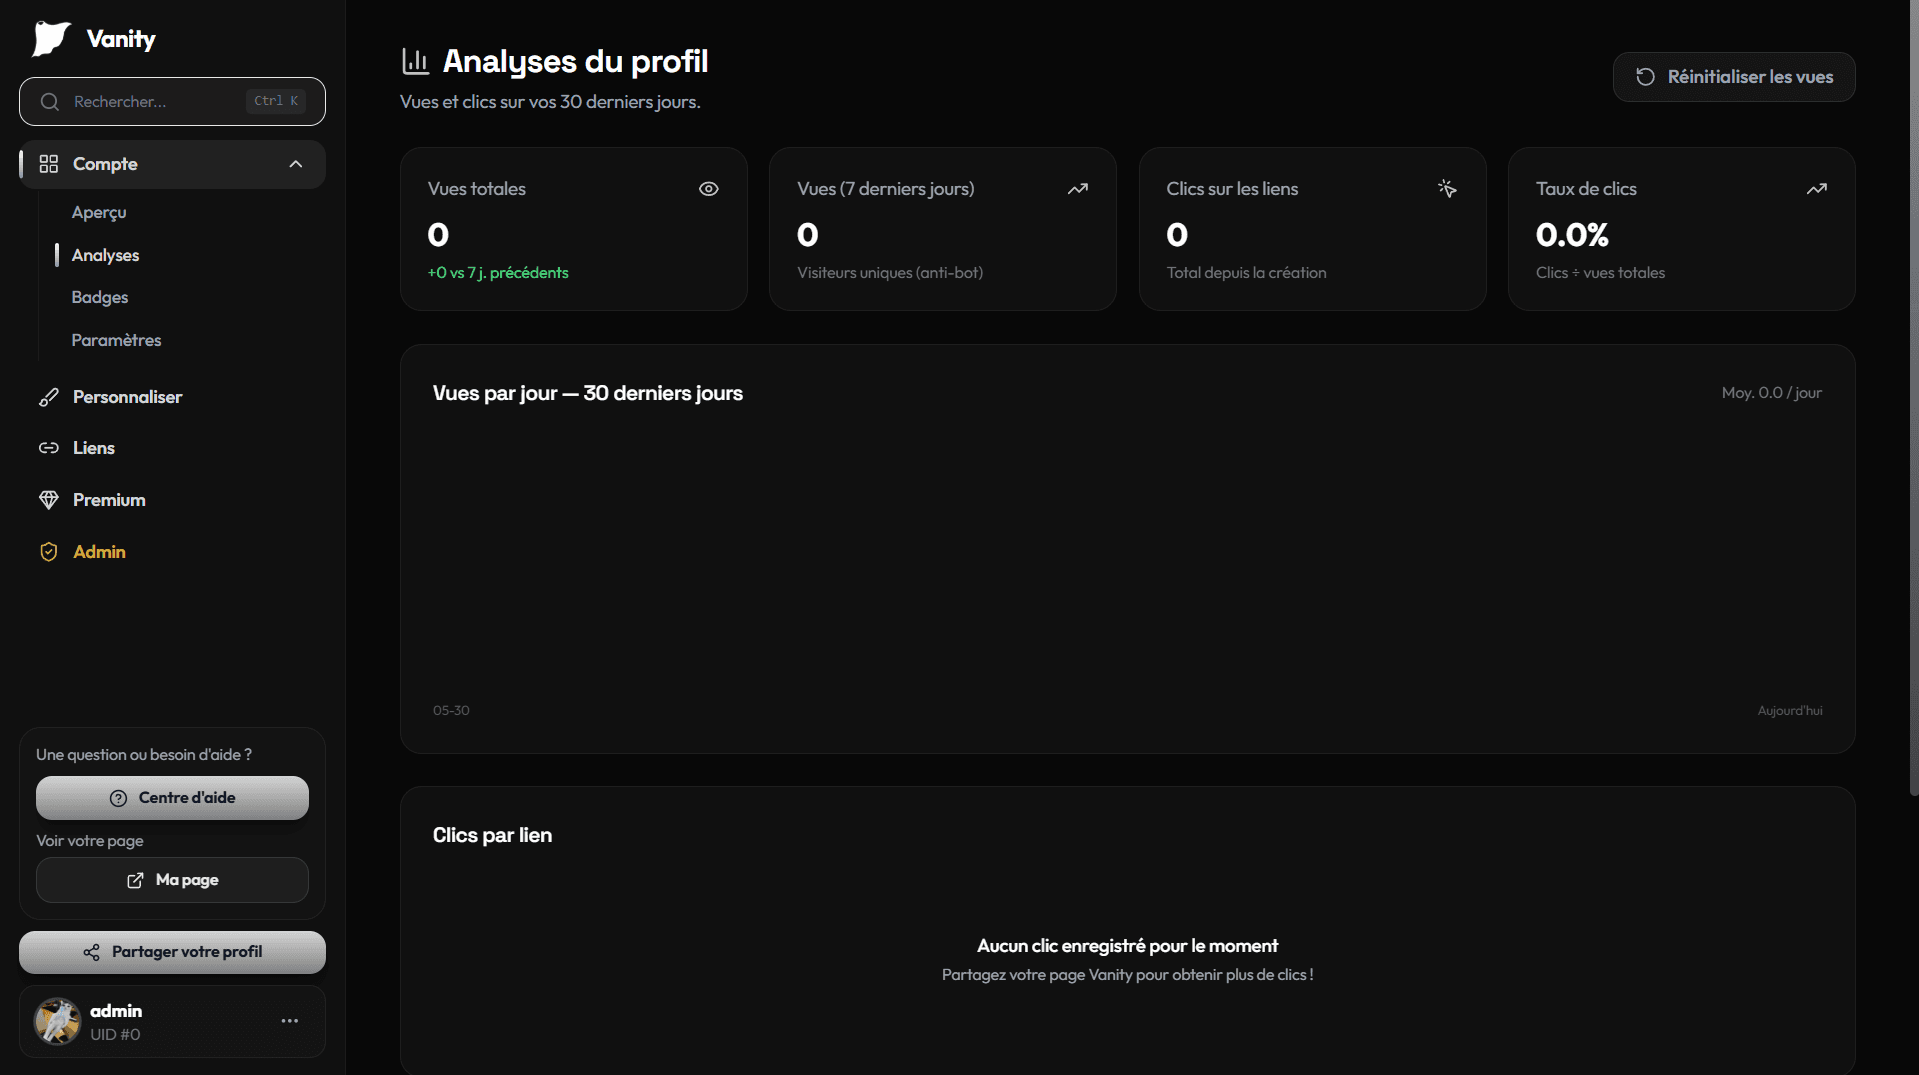This screenshot has width=1919, height=1075.
Task: Open Premium via the diamond icon
Action: coord(48,500)
